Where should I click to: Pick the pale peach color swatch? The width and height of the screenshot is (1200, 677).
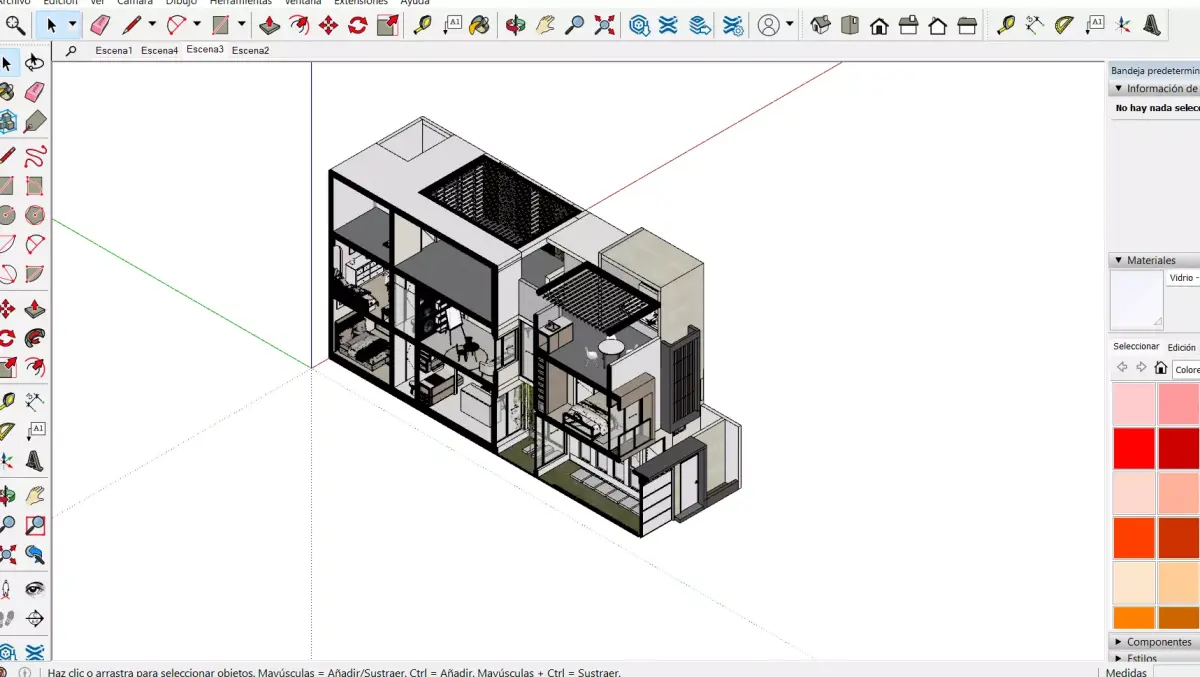1133,582
